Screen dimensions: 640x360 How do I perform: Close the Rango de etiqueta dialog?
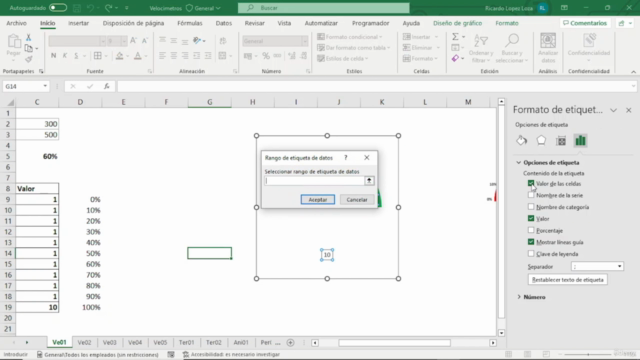click(367, 158)
